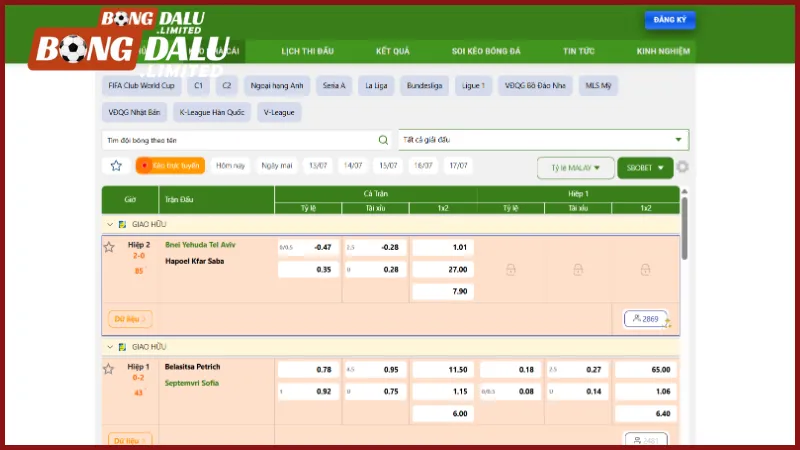Image resolution: width=800 pixels, height=450 pixels.
Task: Click the locked Hiệp 1 Tỷ lệ icon
Action: [511, 269]
